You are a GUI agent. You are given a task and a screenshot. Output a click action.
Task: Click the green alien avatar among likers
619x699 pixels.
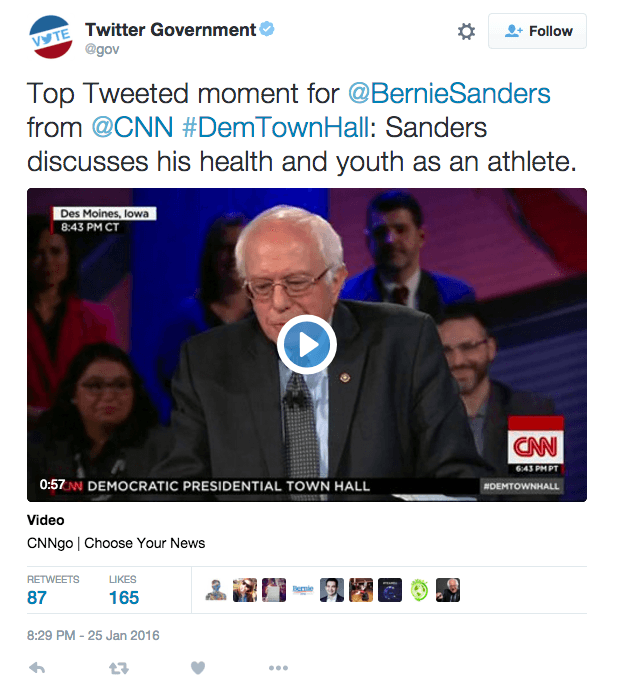(420, 590)
